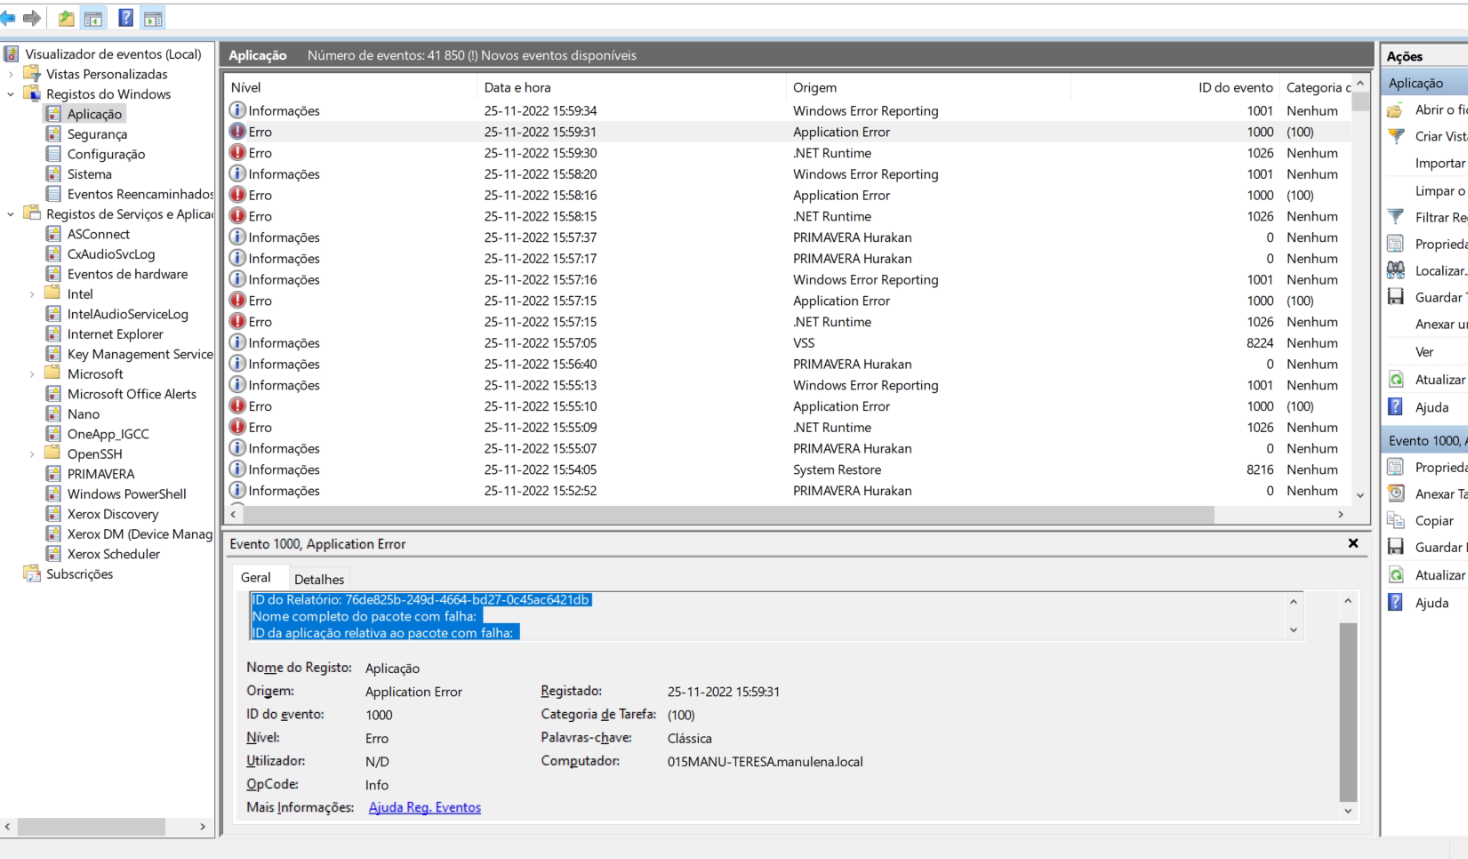Click the Criar Vista personalizada icon
The image size is (1468, 859).
1396,136
